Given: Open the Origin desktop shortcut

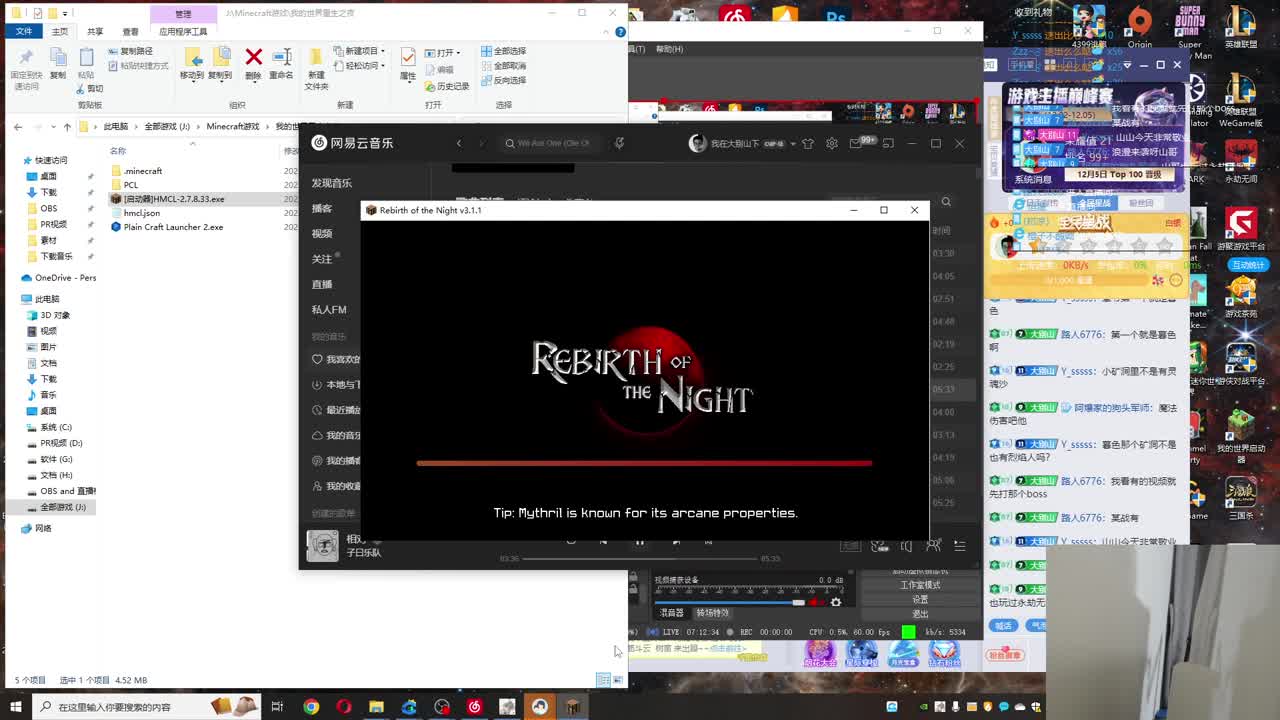Looking at the screenshot, I should click(1140, 27).
